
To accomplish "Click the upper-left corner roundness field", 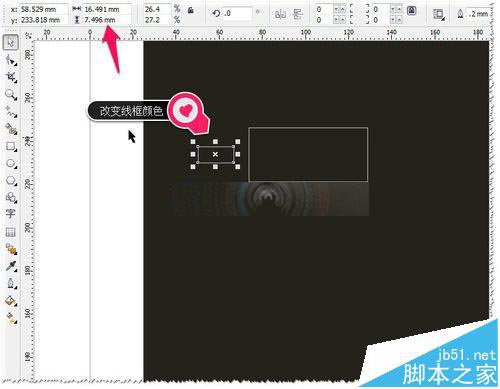I will pyautogui.click(x=323, y=9).
